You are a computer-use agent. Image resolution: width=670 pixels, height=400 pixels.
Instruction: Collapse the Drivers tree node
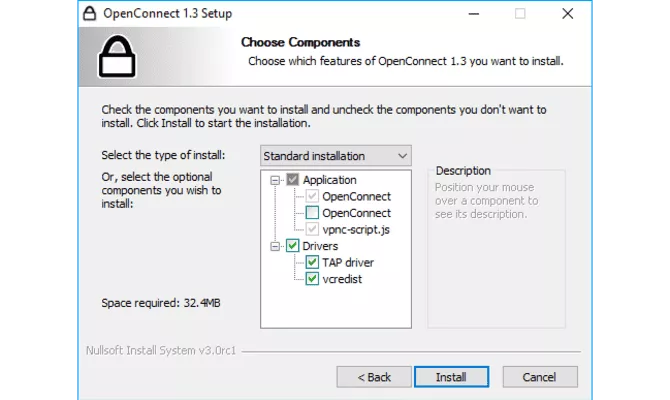[276, 246]
